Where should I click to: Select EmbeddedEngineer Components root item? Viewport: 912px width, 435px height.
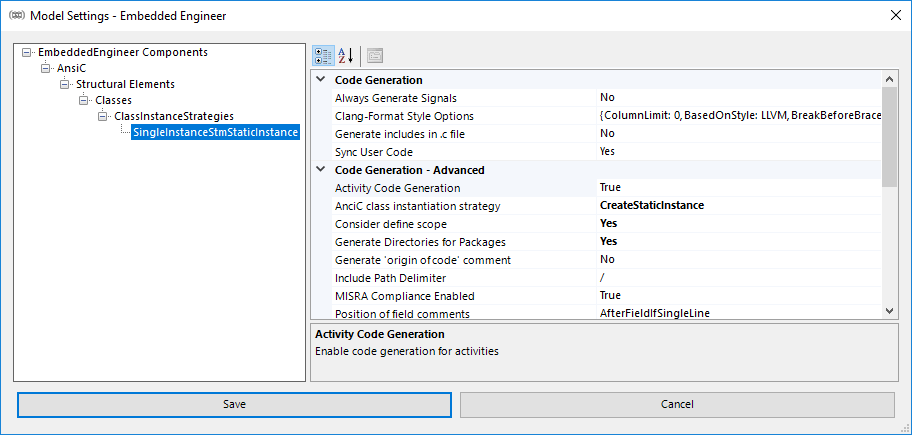coord(123,52)
